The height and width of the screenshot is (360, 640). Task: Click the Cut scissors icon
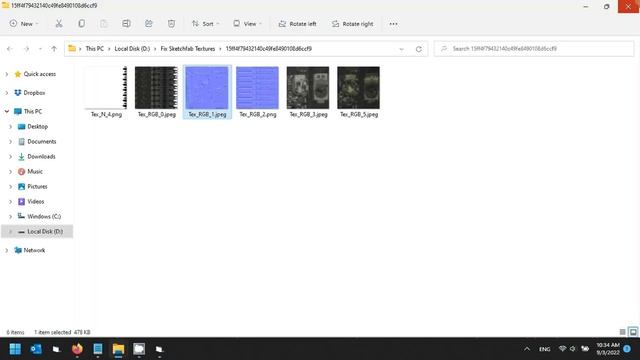point(59,24)
